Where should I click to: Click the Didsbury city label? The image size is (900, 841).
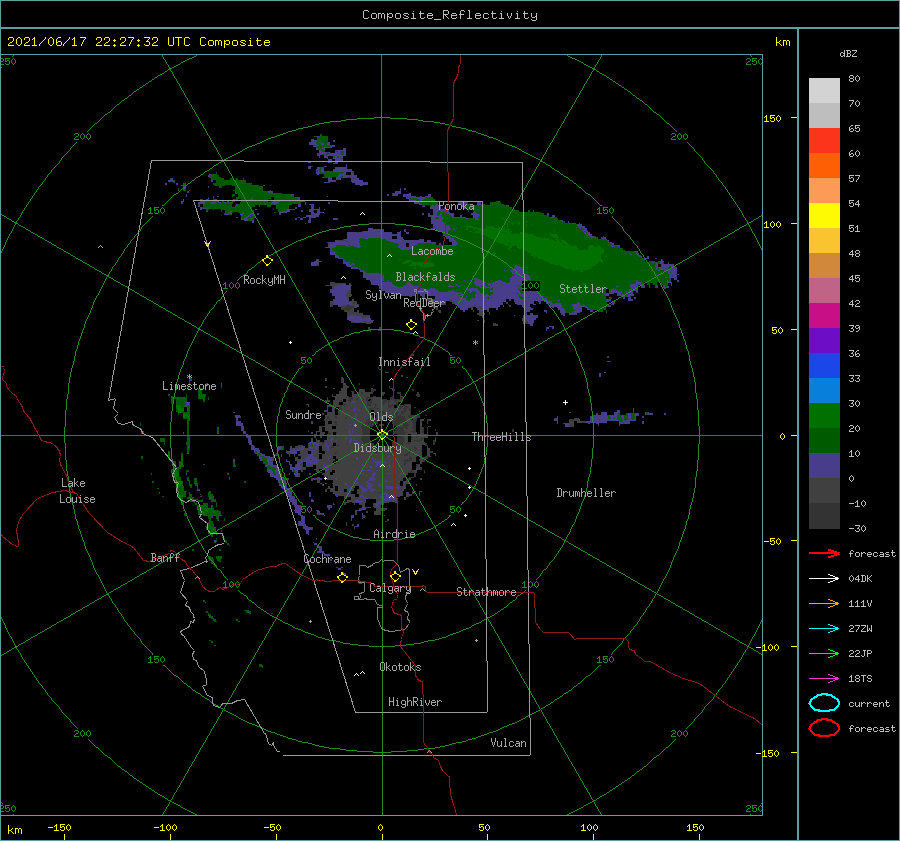(x=377, y=448)
